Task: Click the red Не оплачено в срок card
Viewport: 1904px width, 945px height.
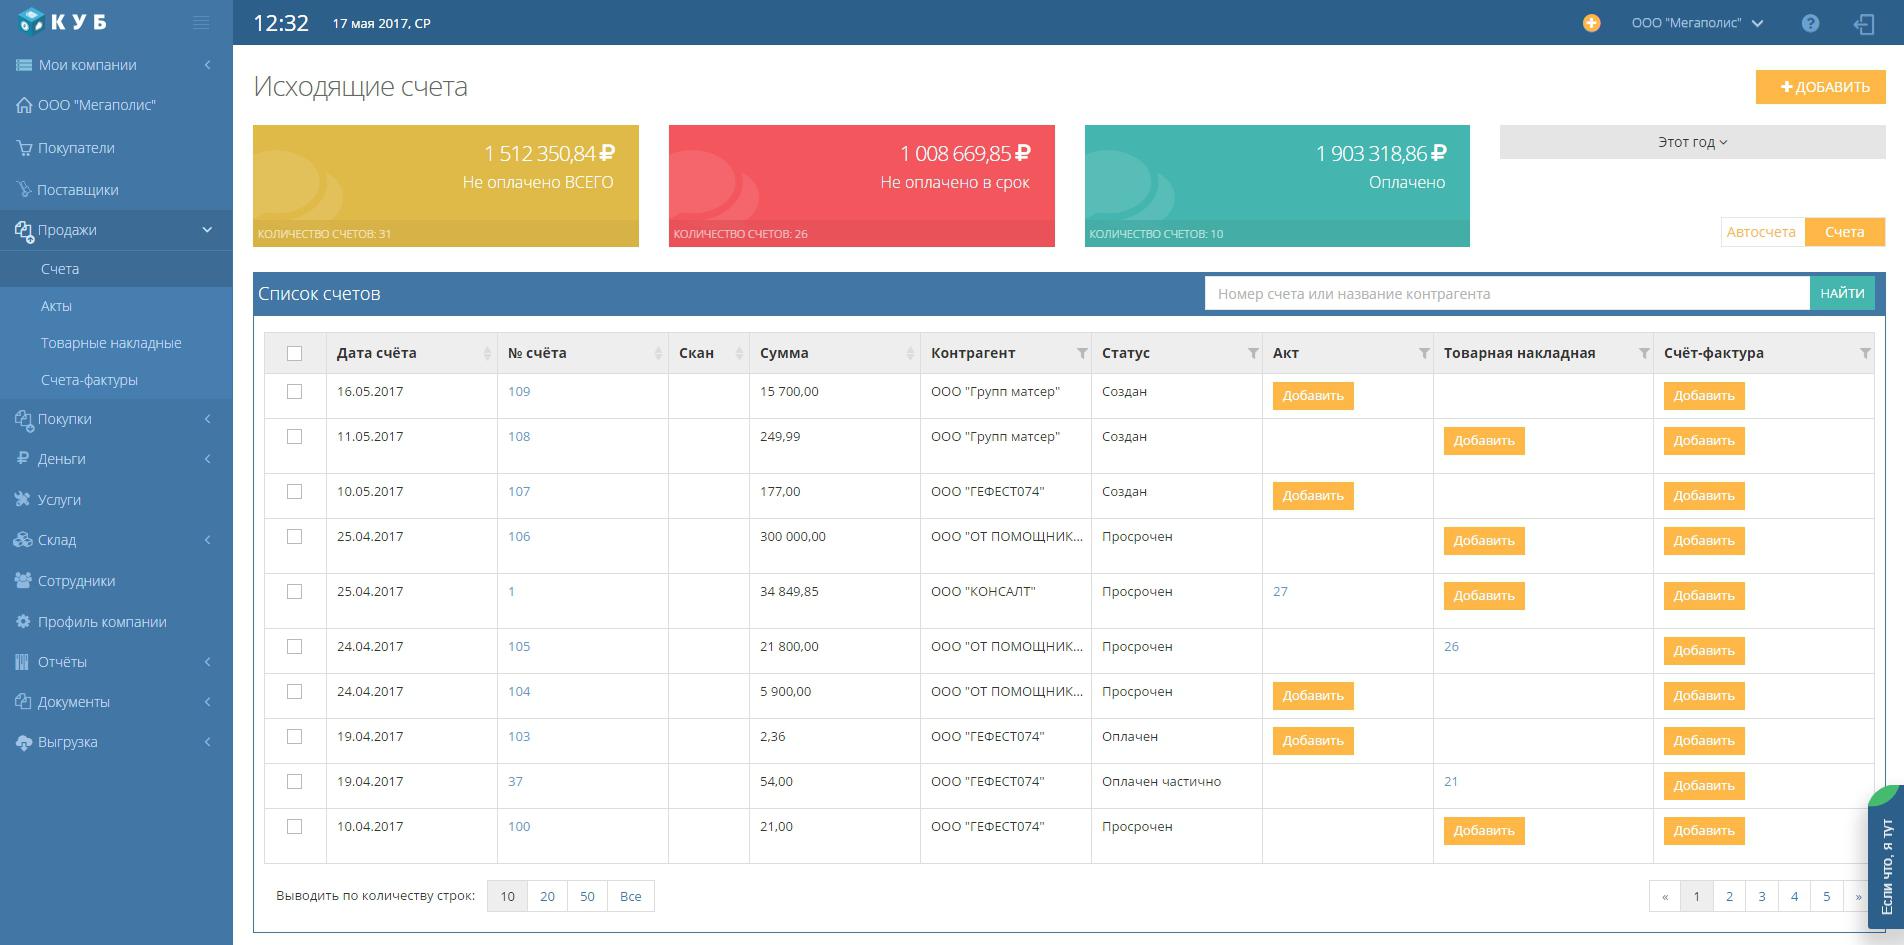Action: click(862, 186)
